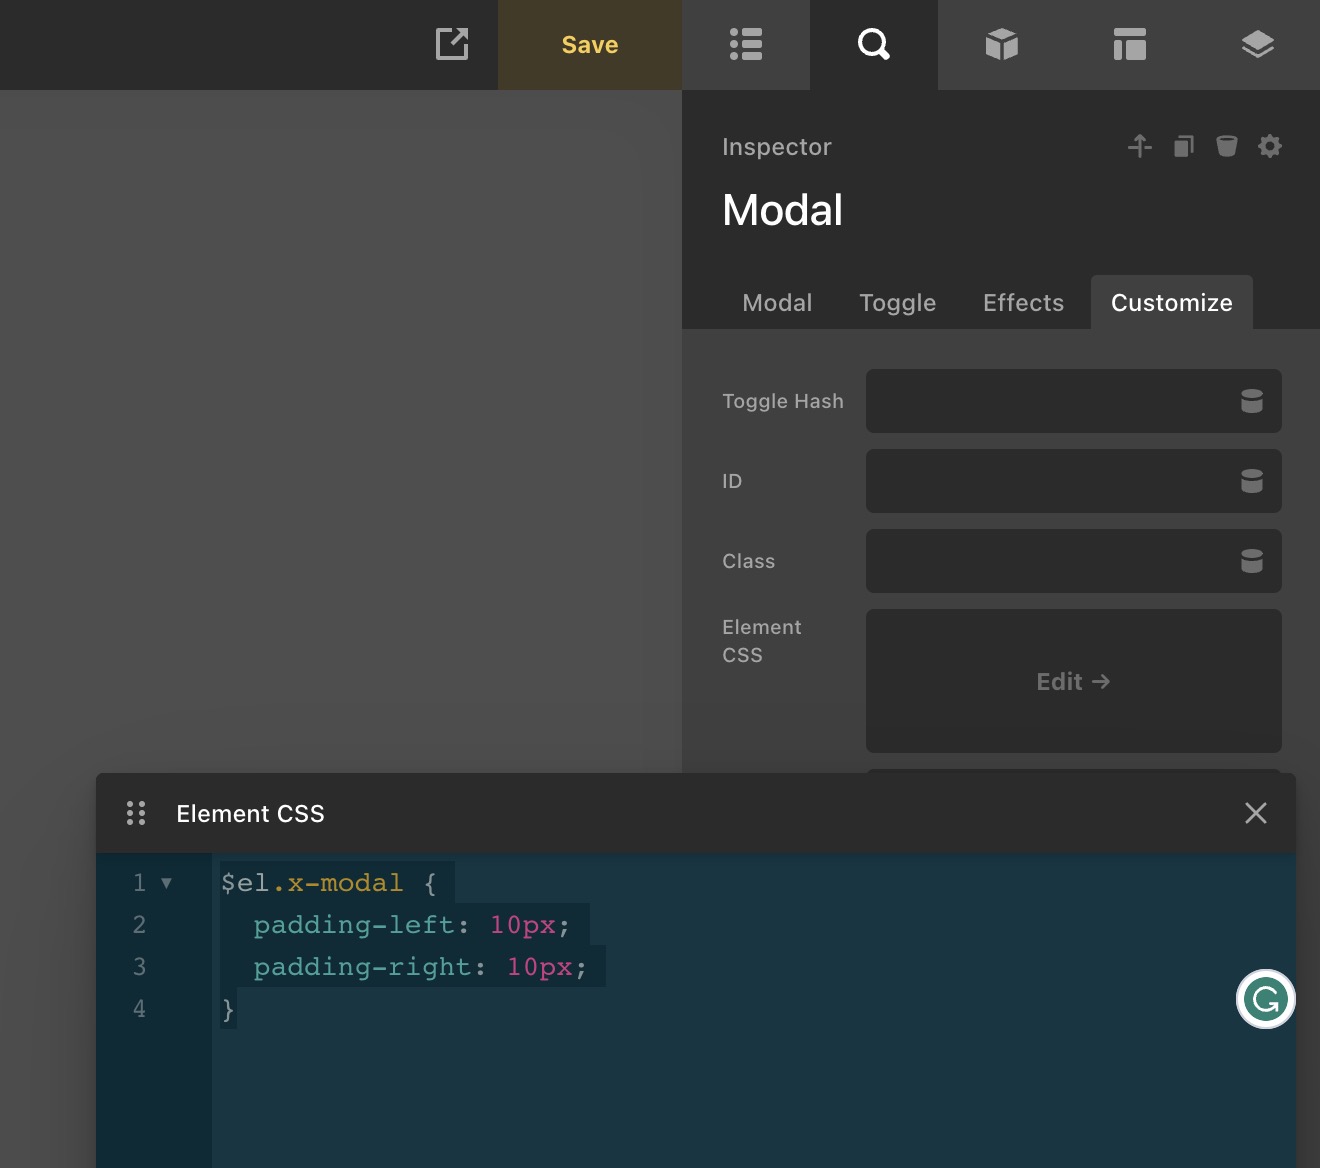
Task: Open the external preview icon
Action: pyautogui.click(x=452, y=44)
